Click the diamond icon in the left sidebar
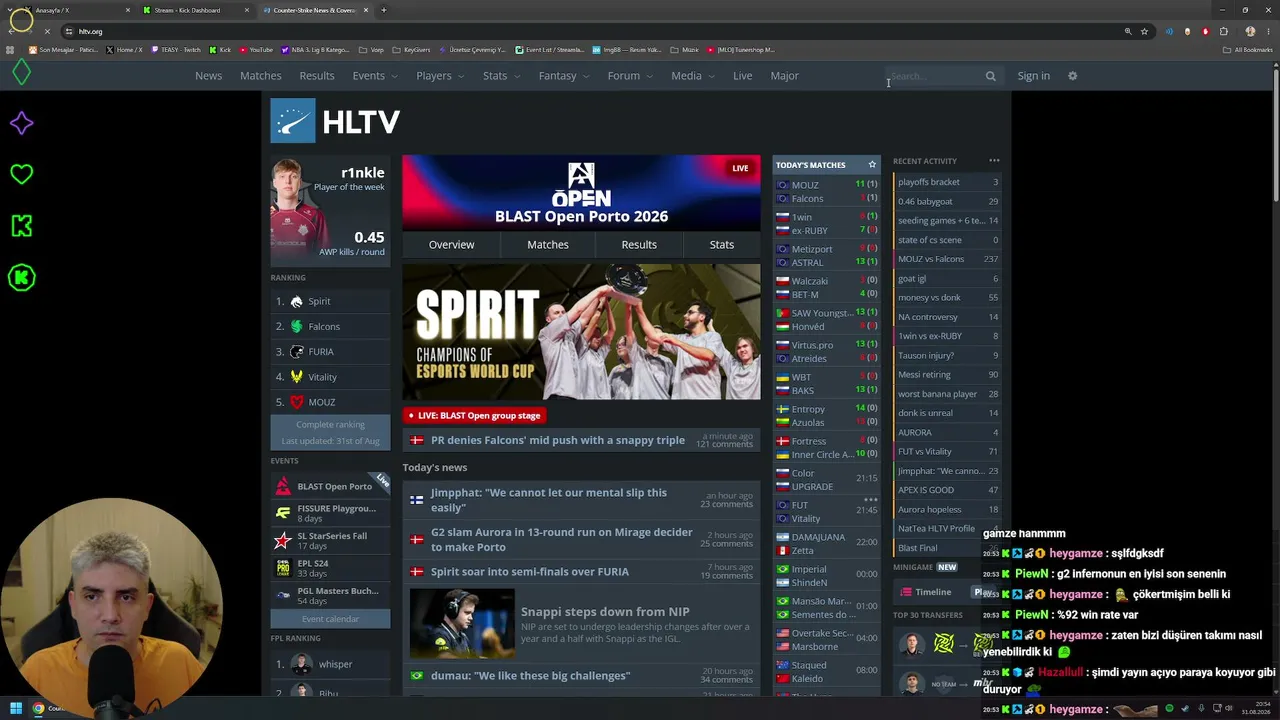1280x720 pixels. [x=21, y=72]
